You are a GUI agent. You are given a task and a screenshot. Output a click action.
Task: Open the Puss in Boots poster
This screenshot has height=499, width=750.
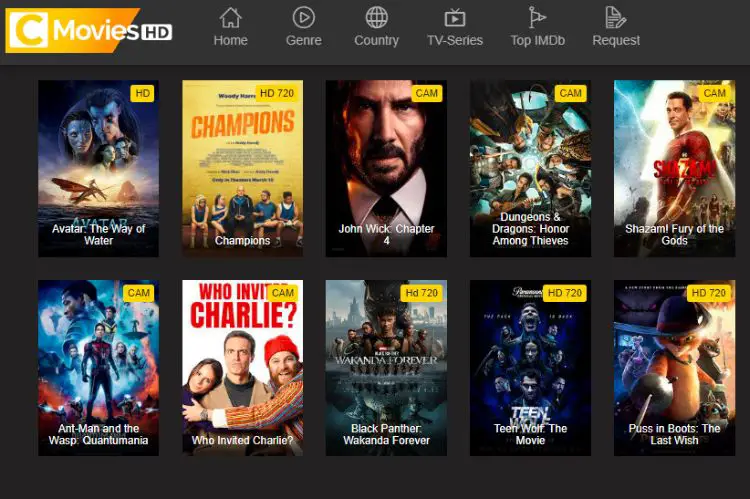[x=674, y=367]
